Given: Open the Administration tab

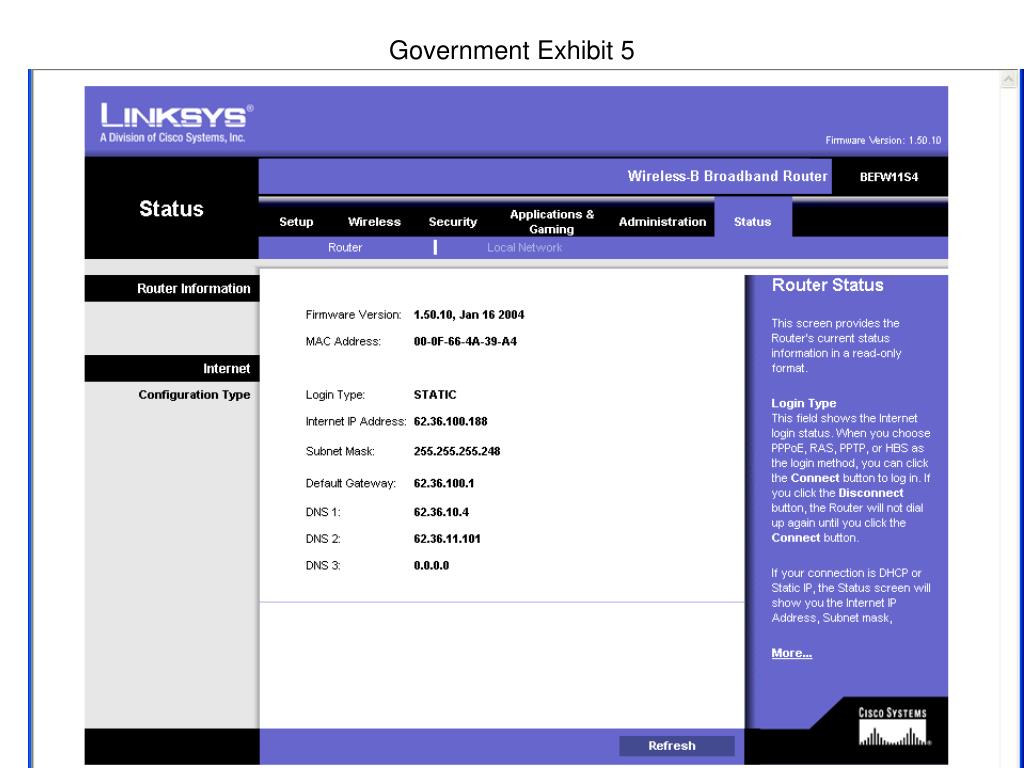Looking at the screenshot, I should point(662,222).
